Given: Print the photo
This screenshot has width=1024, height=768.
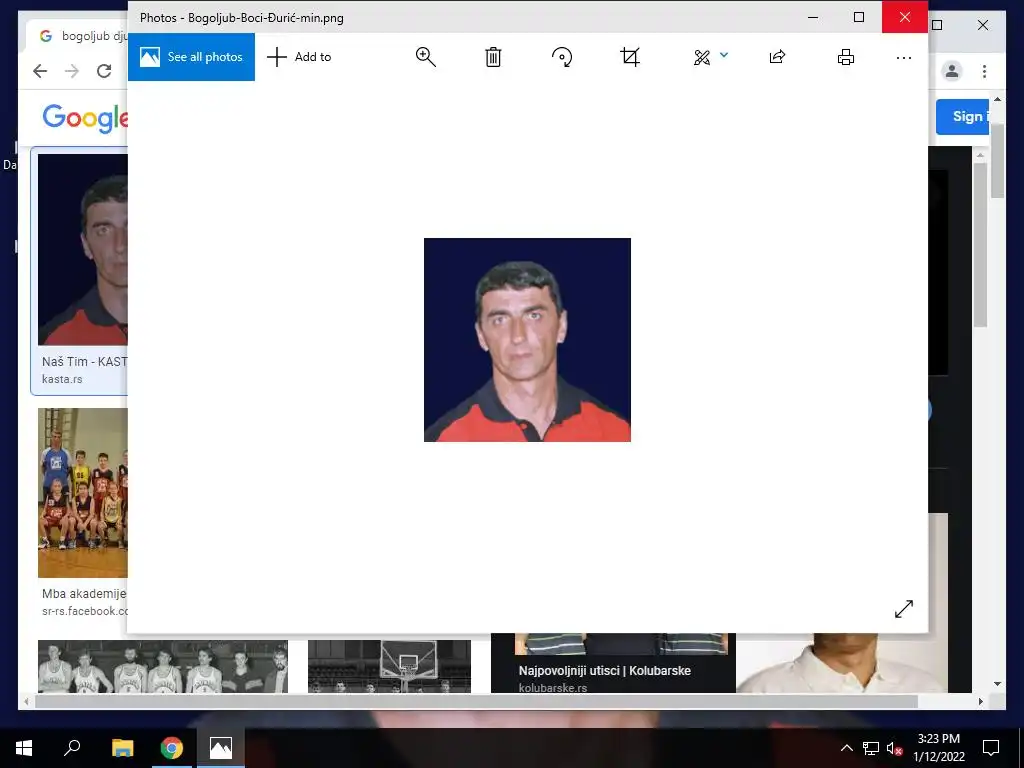Looking at the screenshot, I should (846, 57).
